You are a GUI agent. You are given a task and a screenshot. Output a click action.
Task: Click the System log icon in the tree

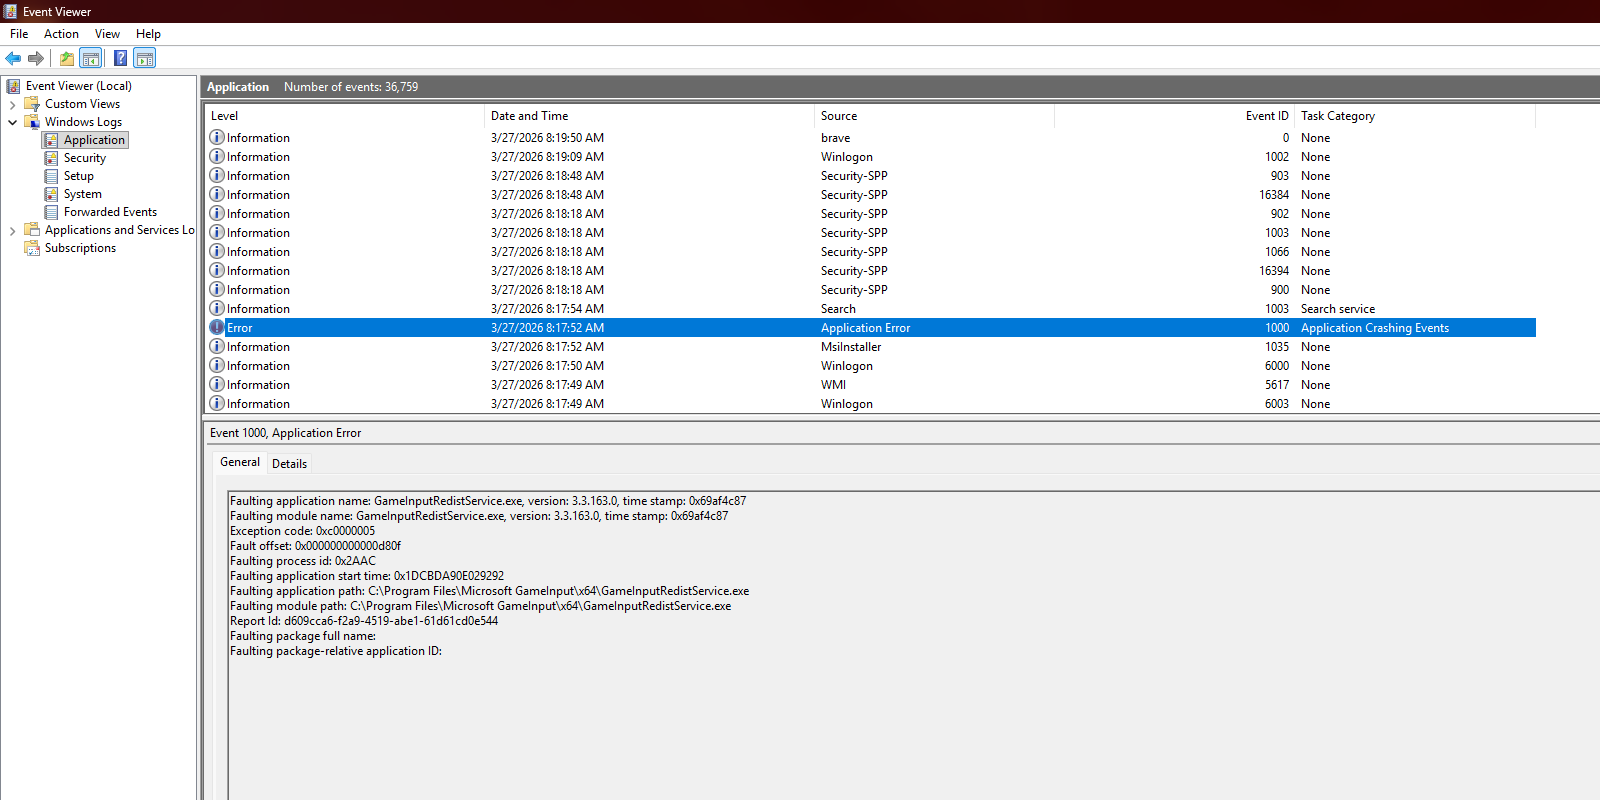[51, 194]
